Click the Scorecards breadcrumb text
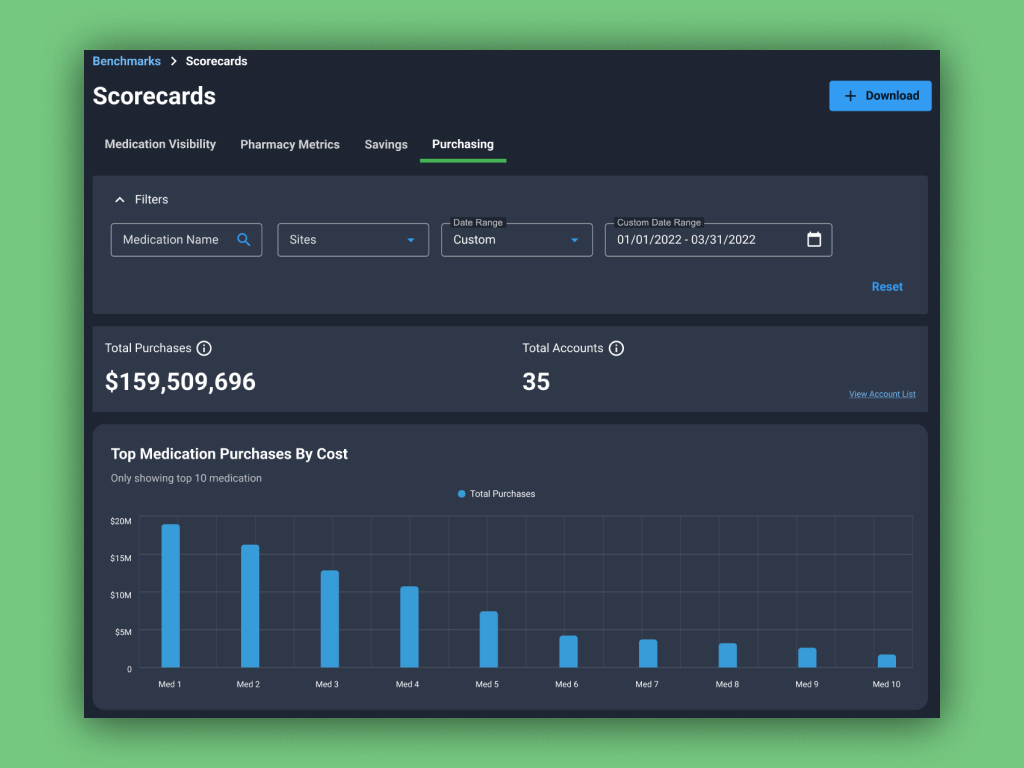This screenshot has height=768, width=1024. click(216, 61)
